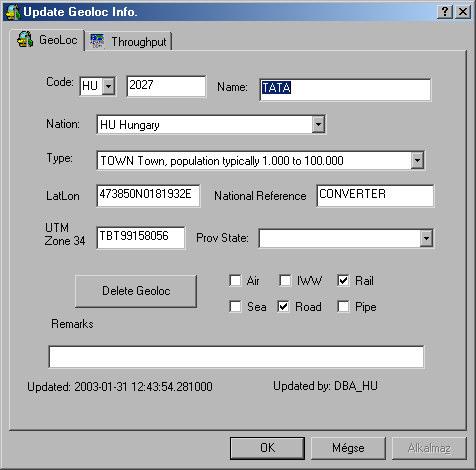Screen dimensions: 476x470
Task: Click the title bar application icon
Action: (x=13, y=12)
